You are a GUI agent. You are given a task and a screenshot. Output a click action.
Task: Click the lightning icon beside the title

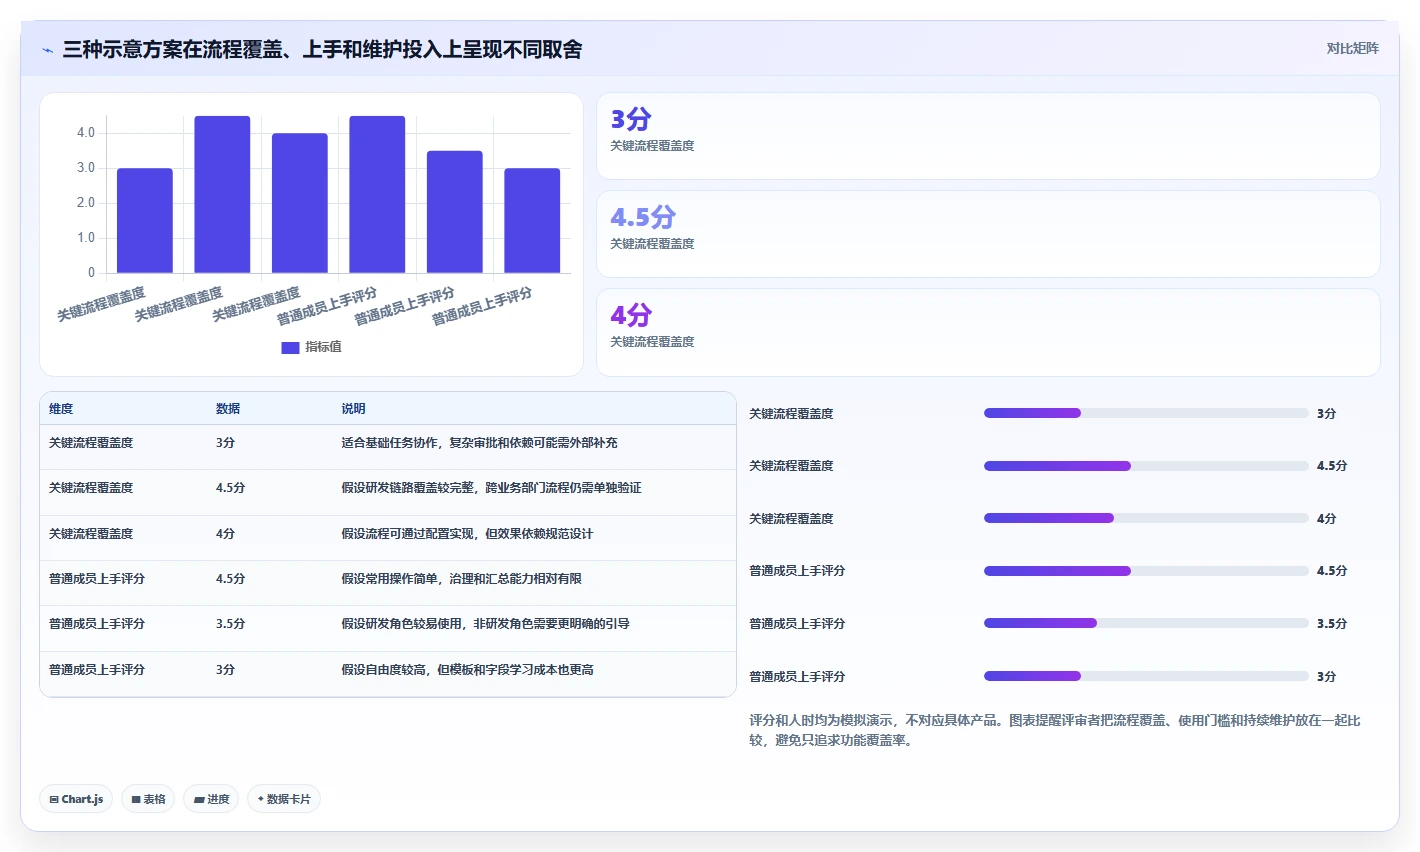(47, 50)
